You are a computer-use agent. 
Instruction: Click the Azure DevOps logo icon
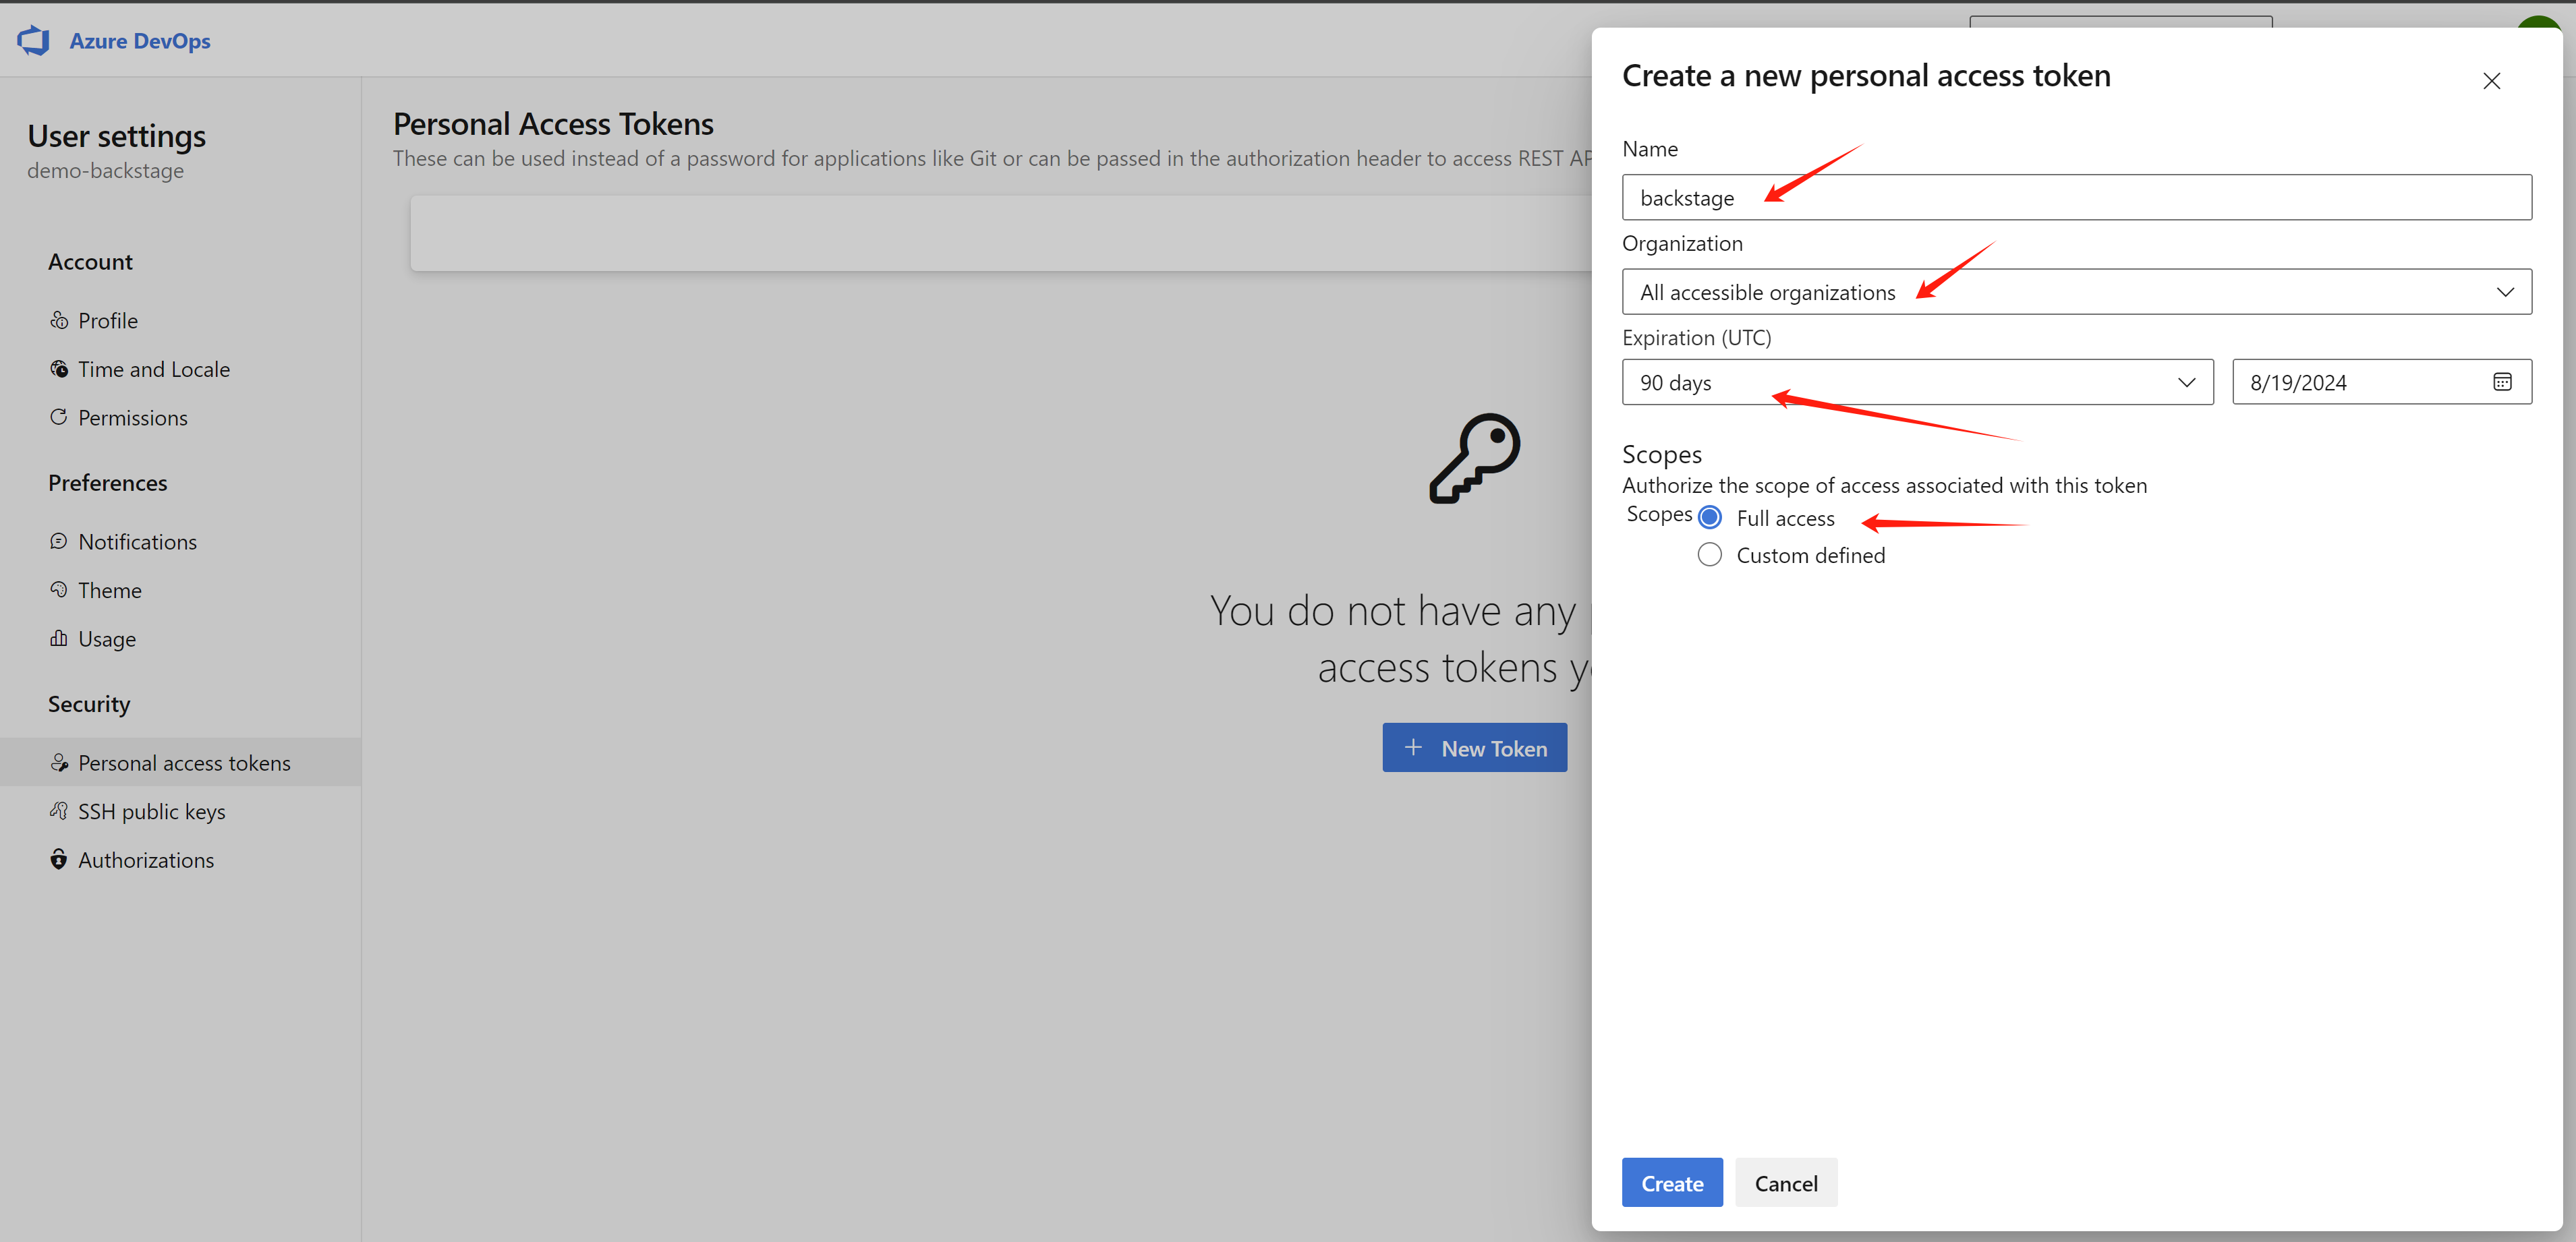coord(33,40)
